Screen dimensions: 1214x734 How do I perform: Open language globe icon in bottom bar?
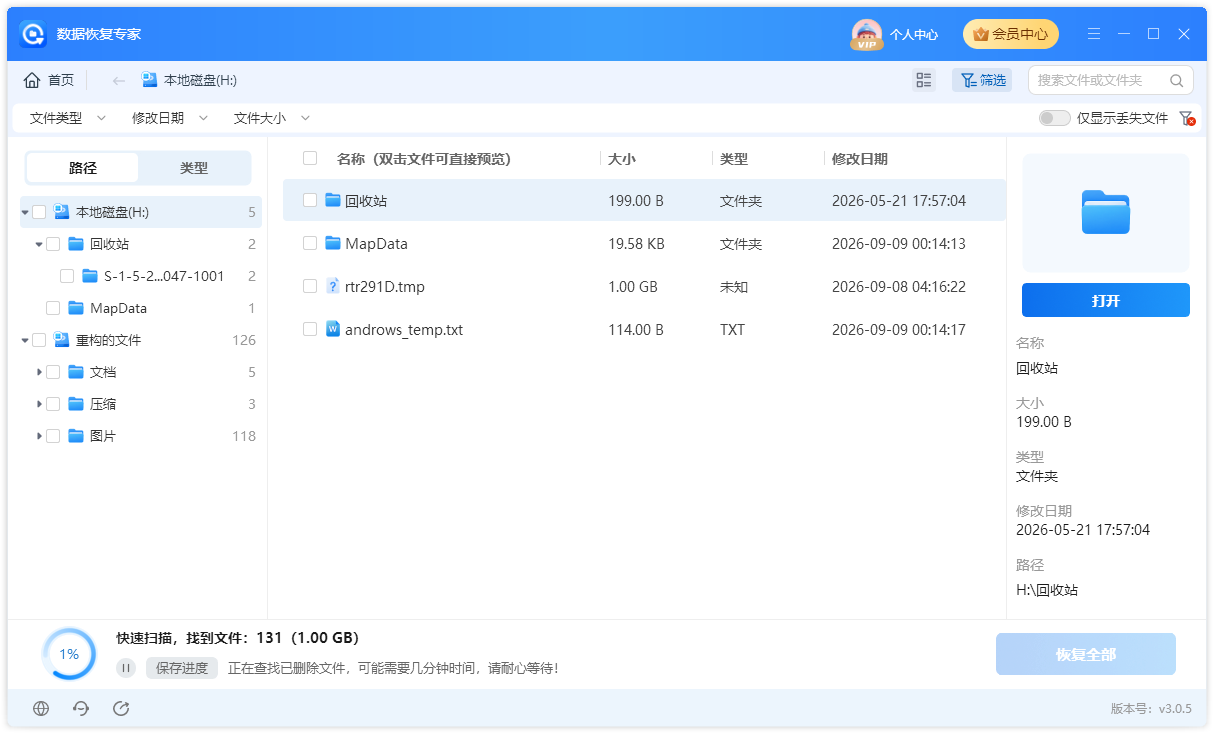41,708
